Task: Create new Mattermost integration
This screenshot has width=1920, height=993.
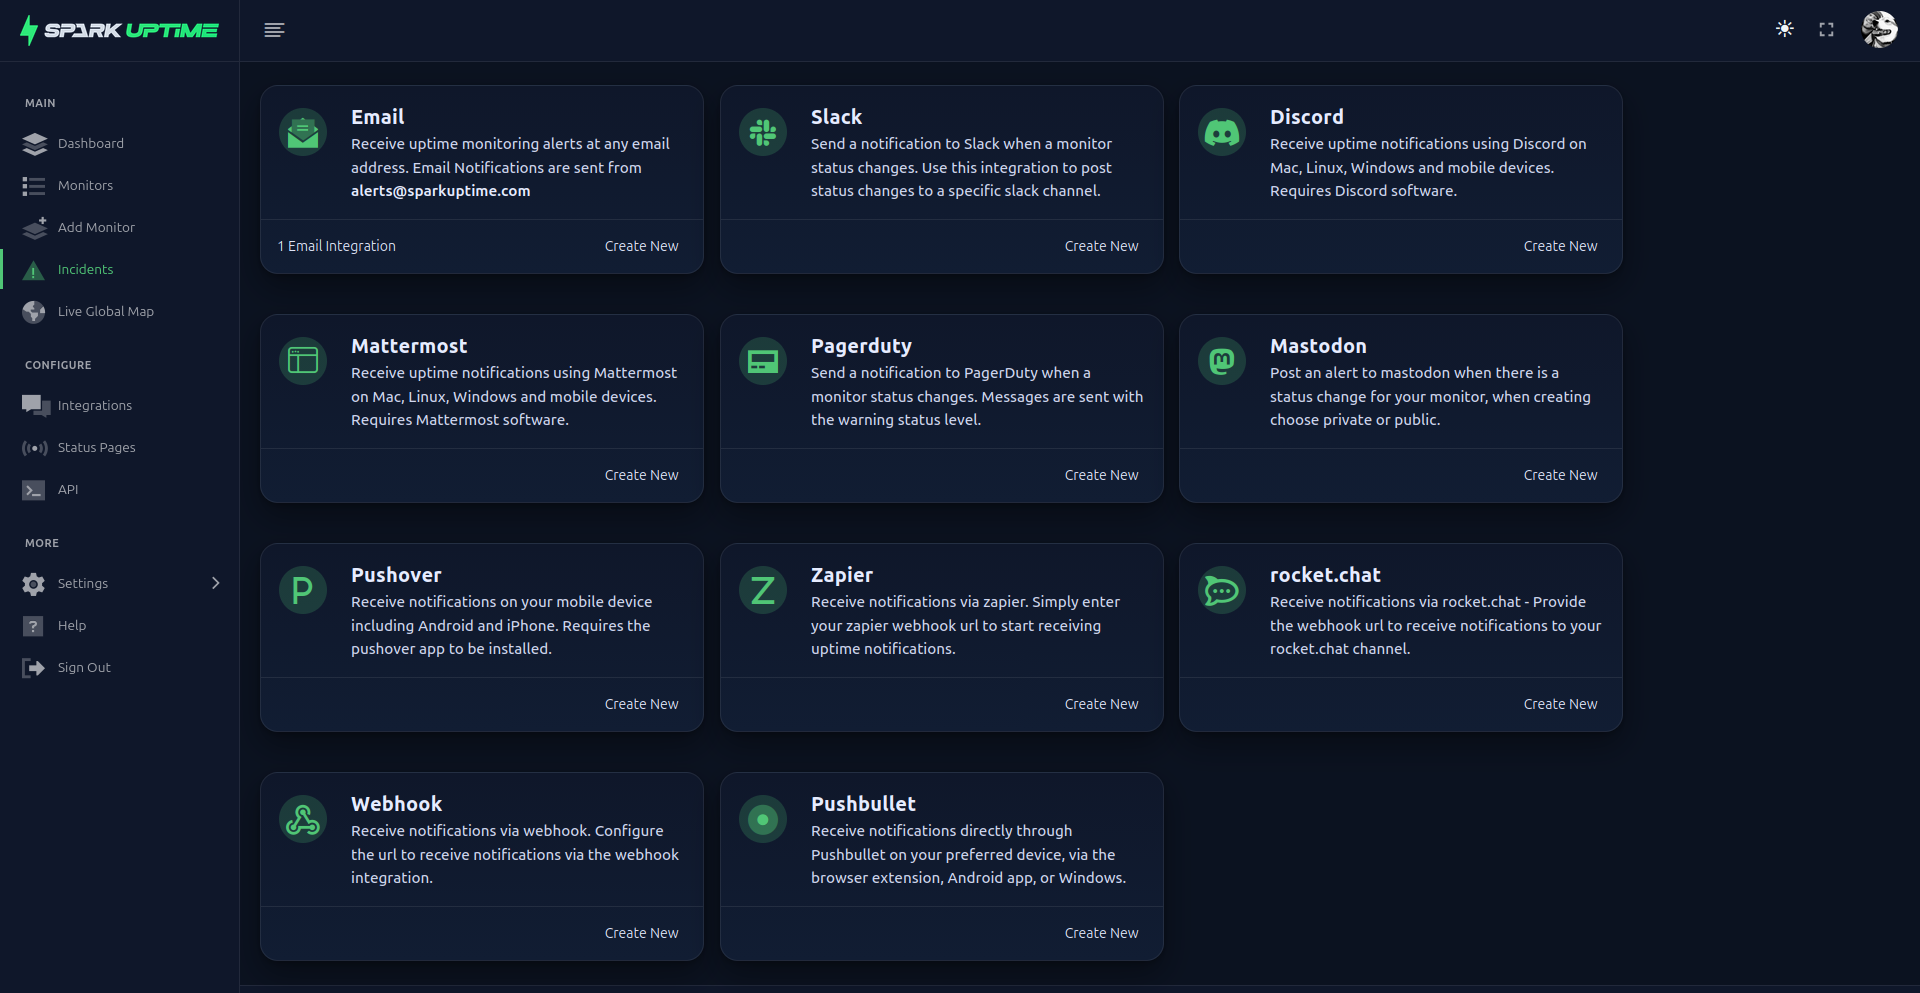Action: tap(641, 475)
